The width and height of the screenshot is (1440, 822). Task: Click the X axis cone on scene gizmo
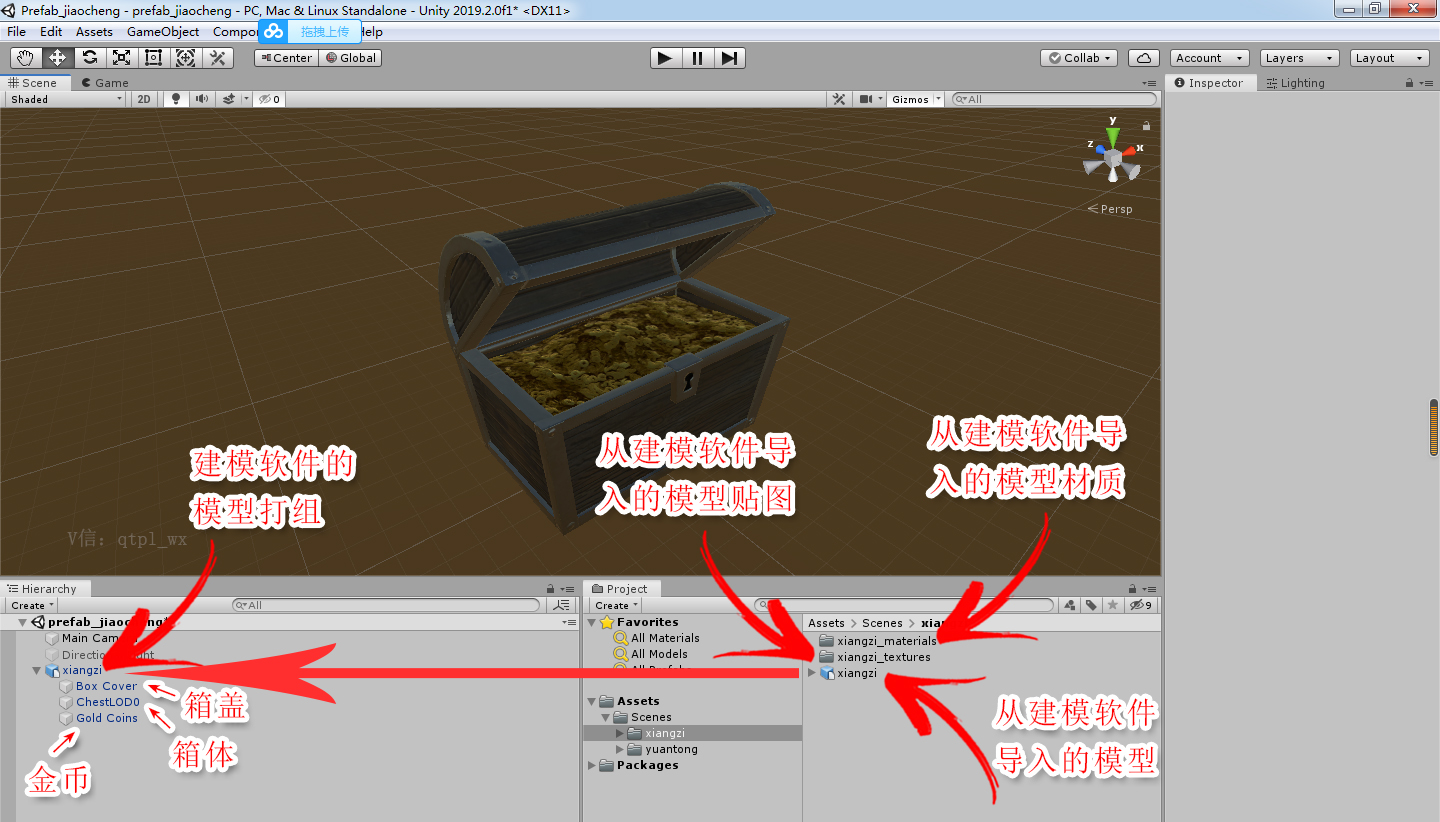pos(1130,151)
